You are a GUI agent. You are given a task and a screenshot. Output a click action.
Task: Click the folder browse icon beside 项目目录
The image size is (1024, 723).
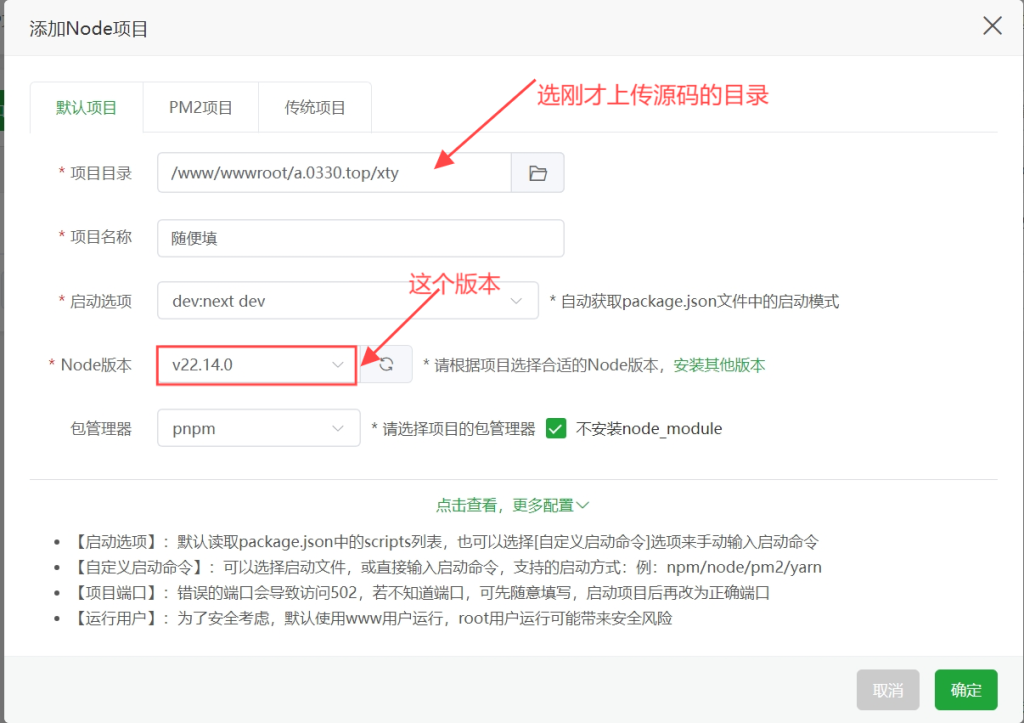tap(538, 173)
